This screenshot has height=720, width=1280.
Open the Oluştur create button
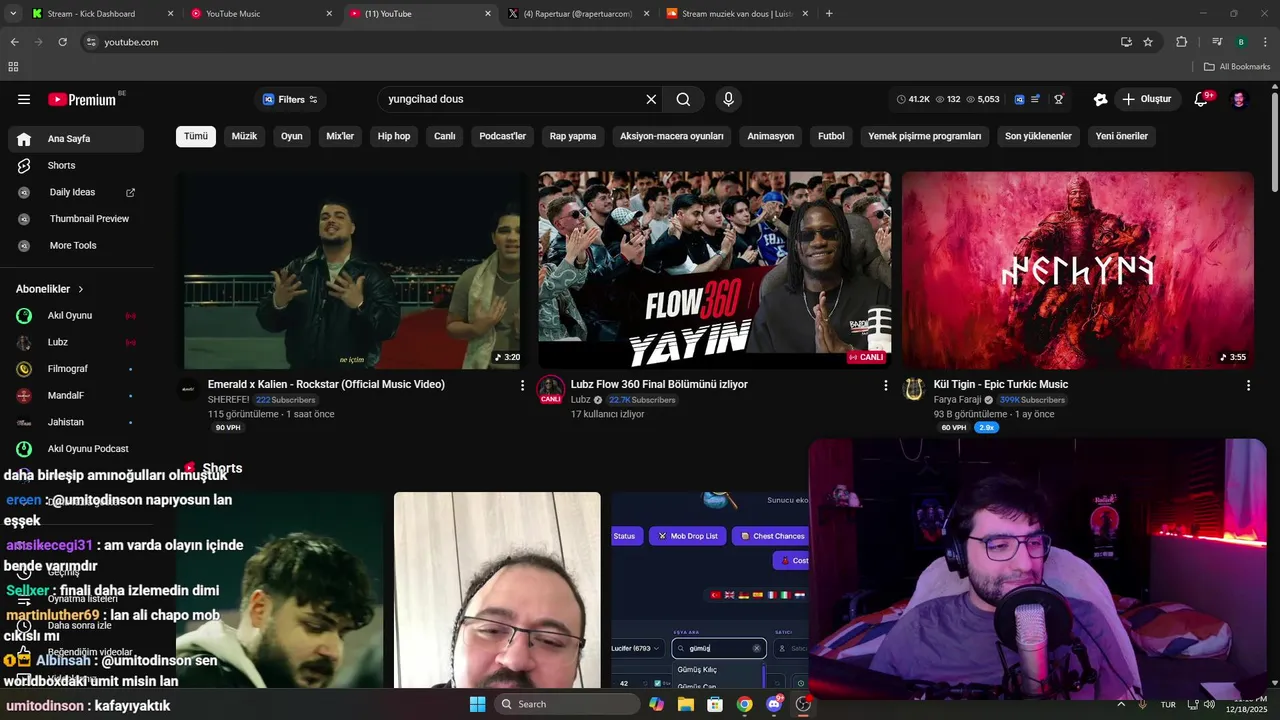[x=1146, y=99]
